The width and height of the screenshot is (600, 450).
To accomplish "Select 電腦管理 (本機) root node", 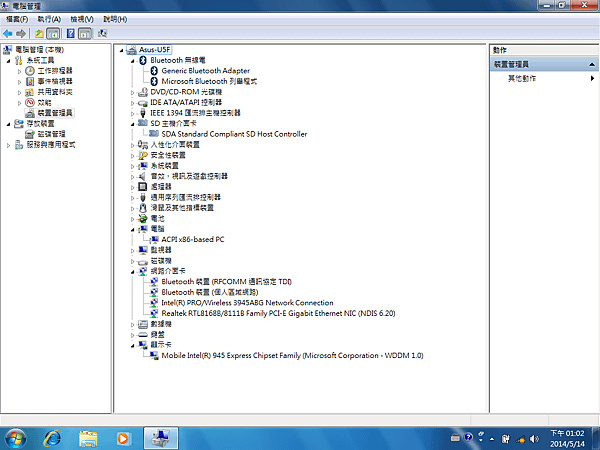I will pos(39,50).
